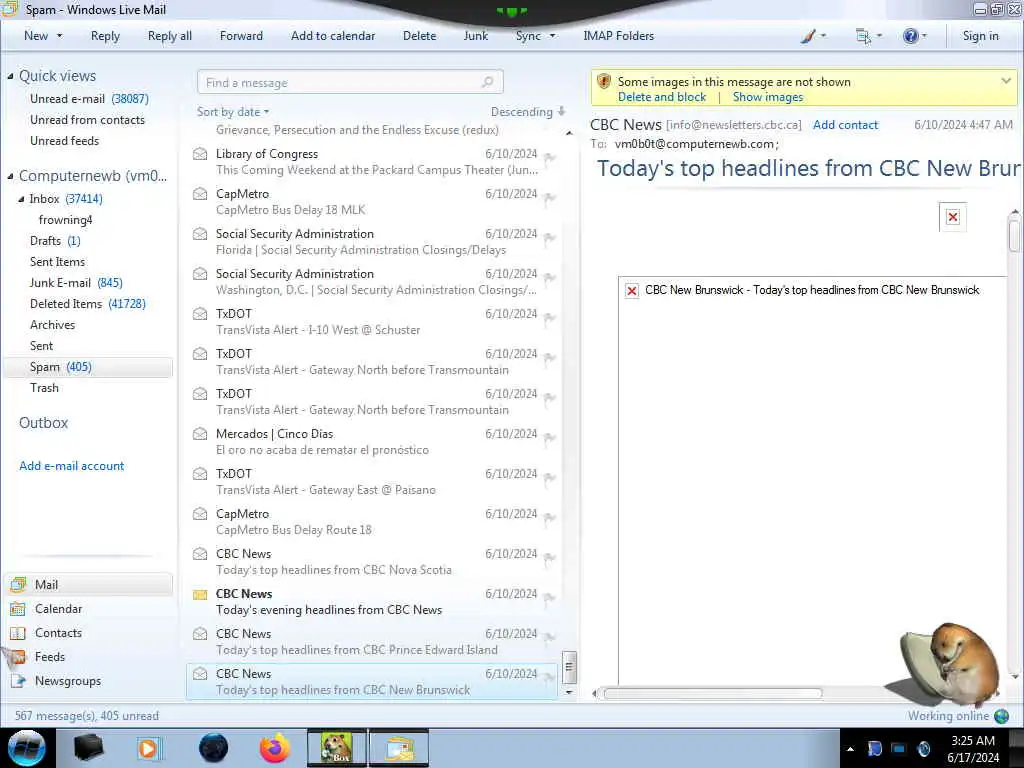Collapse the Quick views section
1024x768 pixels.
coord(10,76)
